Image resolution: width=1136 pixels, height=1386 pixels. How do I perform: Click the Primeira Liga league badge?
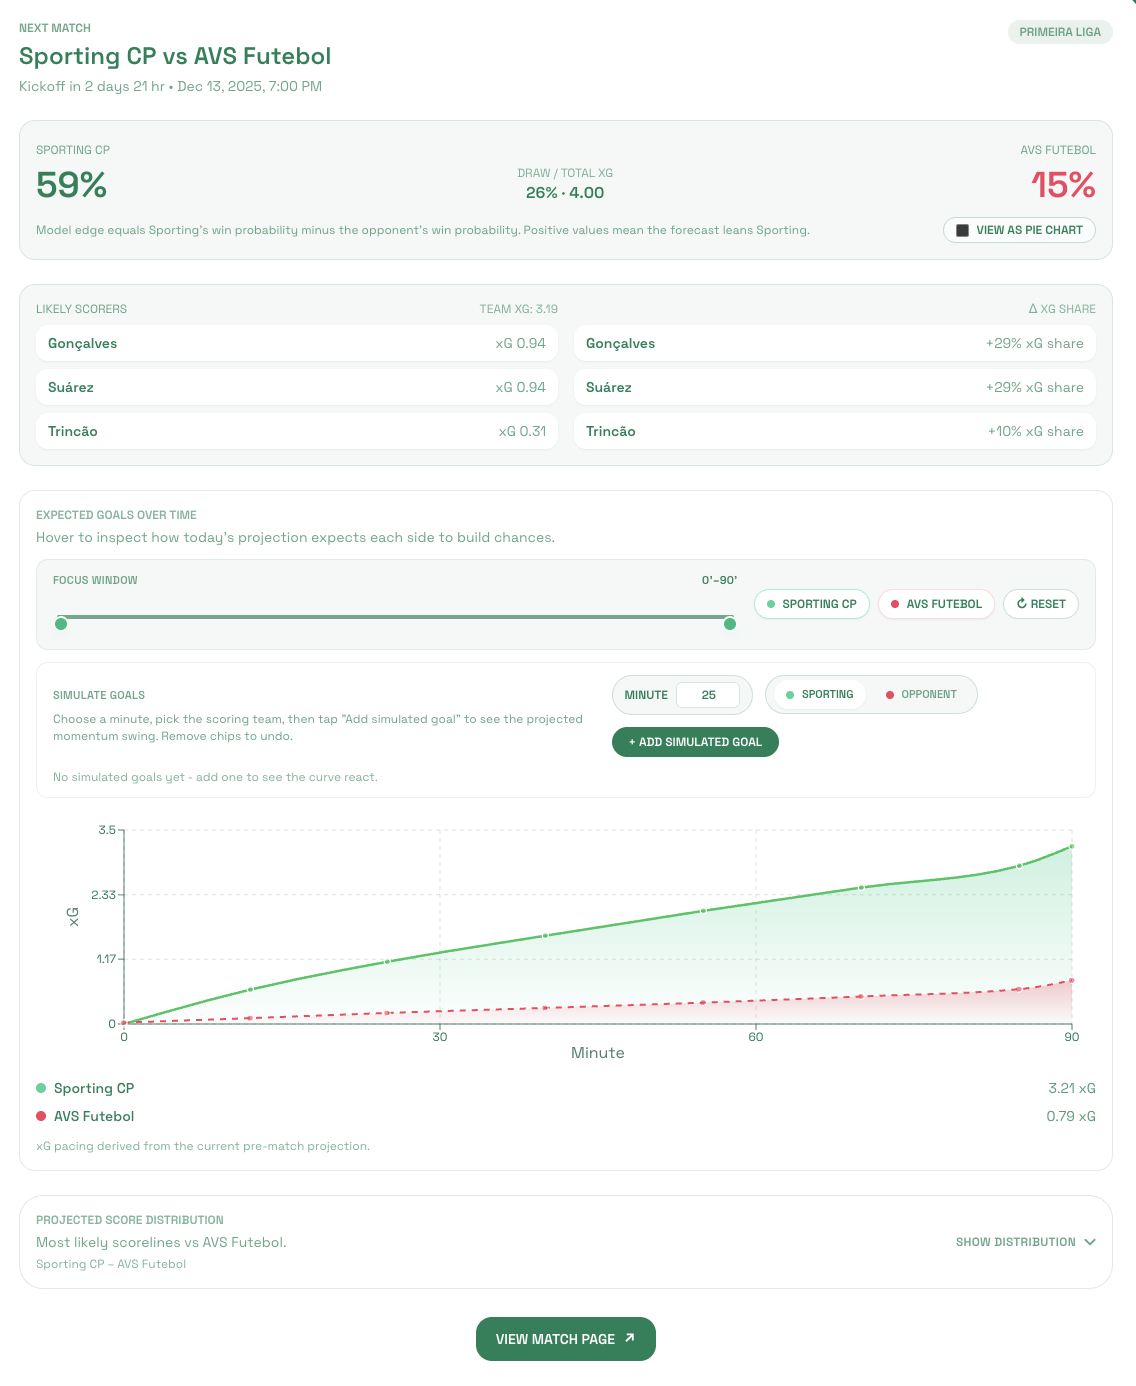pos(1060,32)
